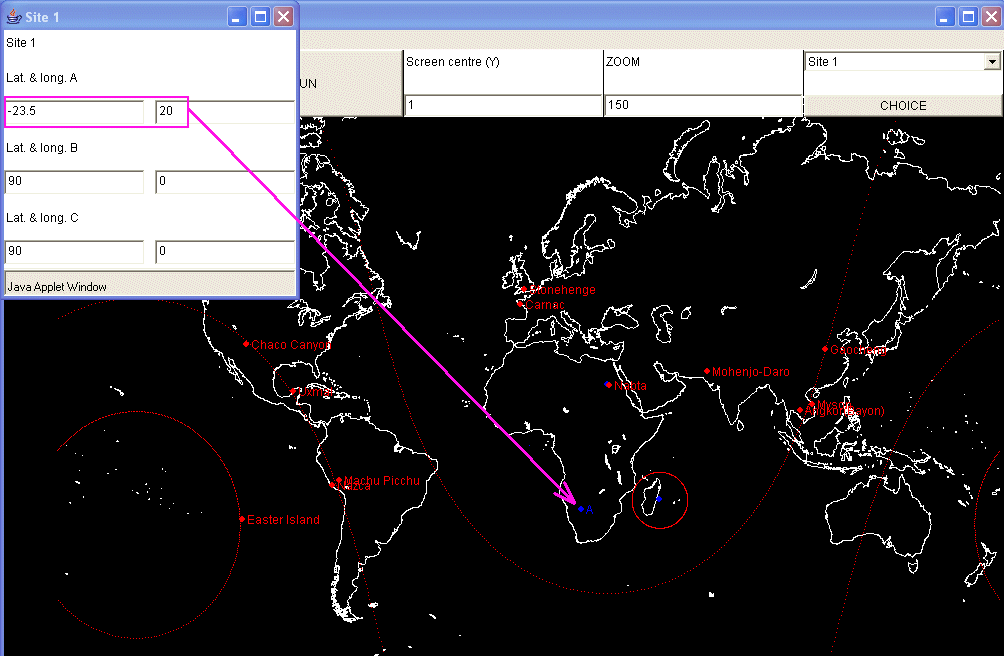The width and height of the screenshot is (1004, 656).
Task: Click the Lat. & long. B label
Action: (42, 148)
